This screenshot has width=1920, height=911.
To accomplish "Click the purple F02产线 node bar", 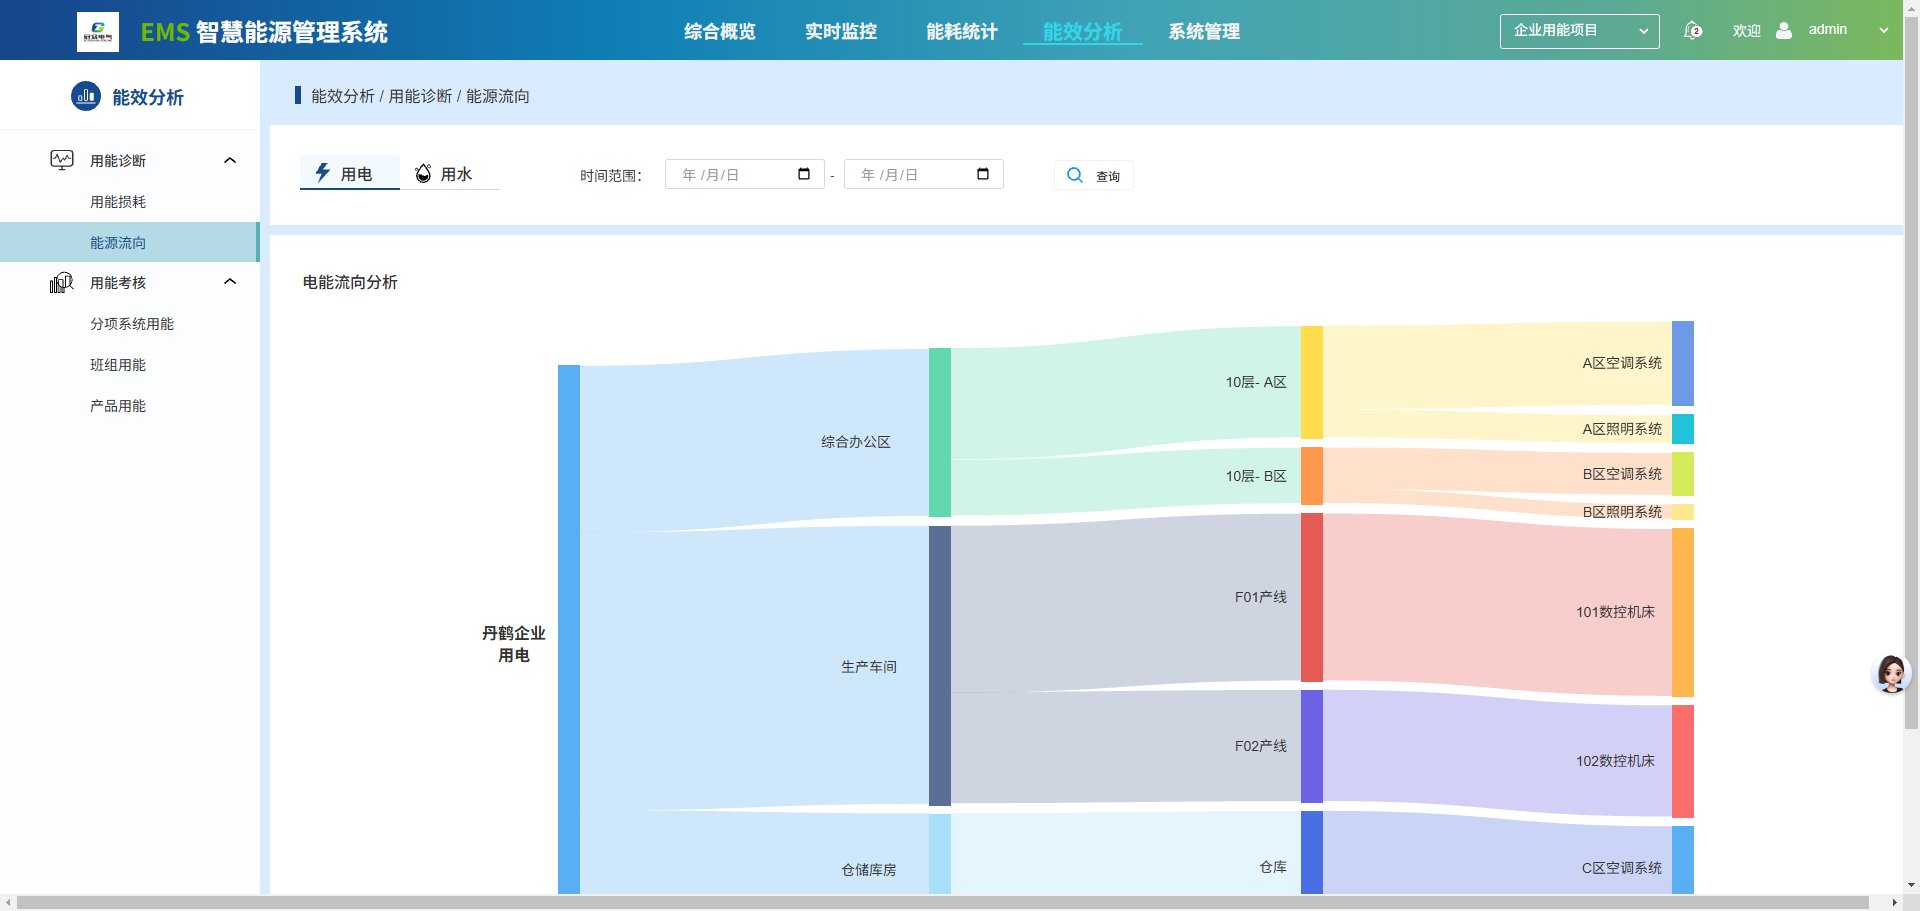I will click(x=1312, y=746).
